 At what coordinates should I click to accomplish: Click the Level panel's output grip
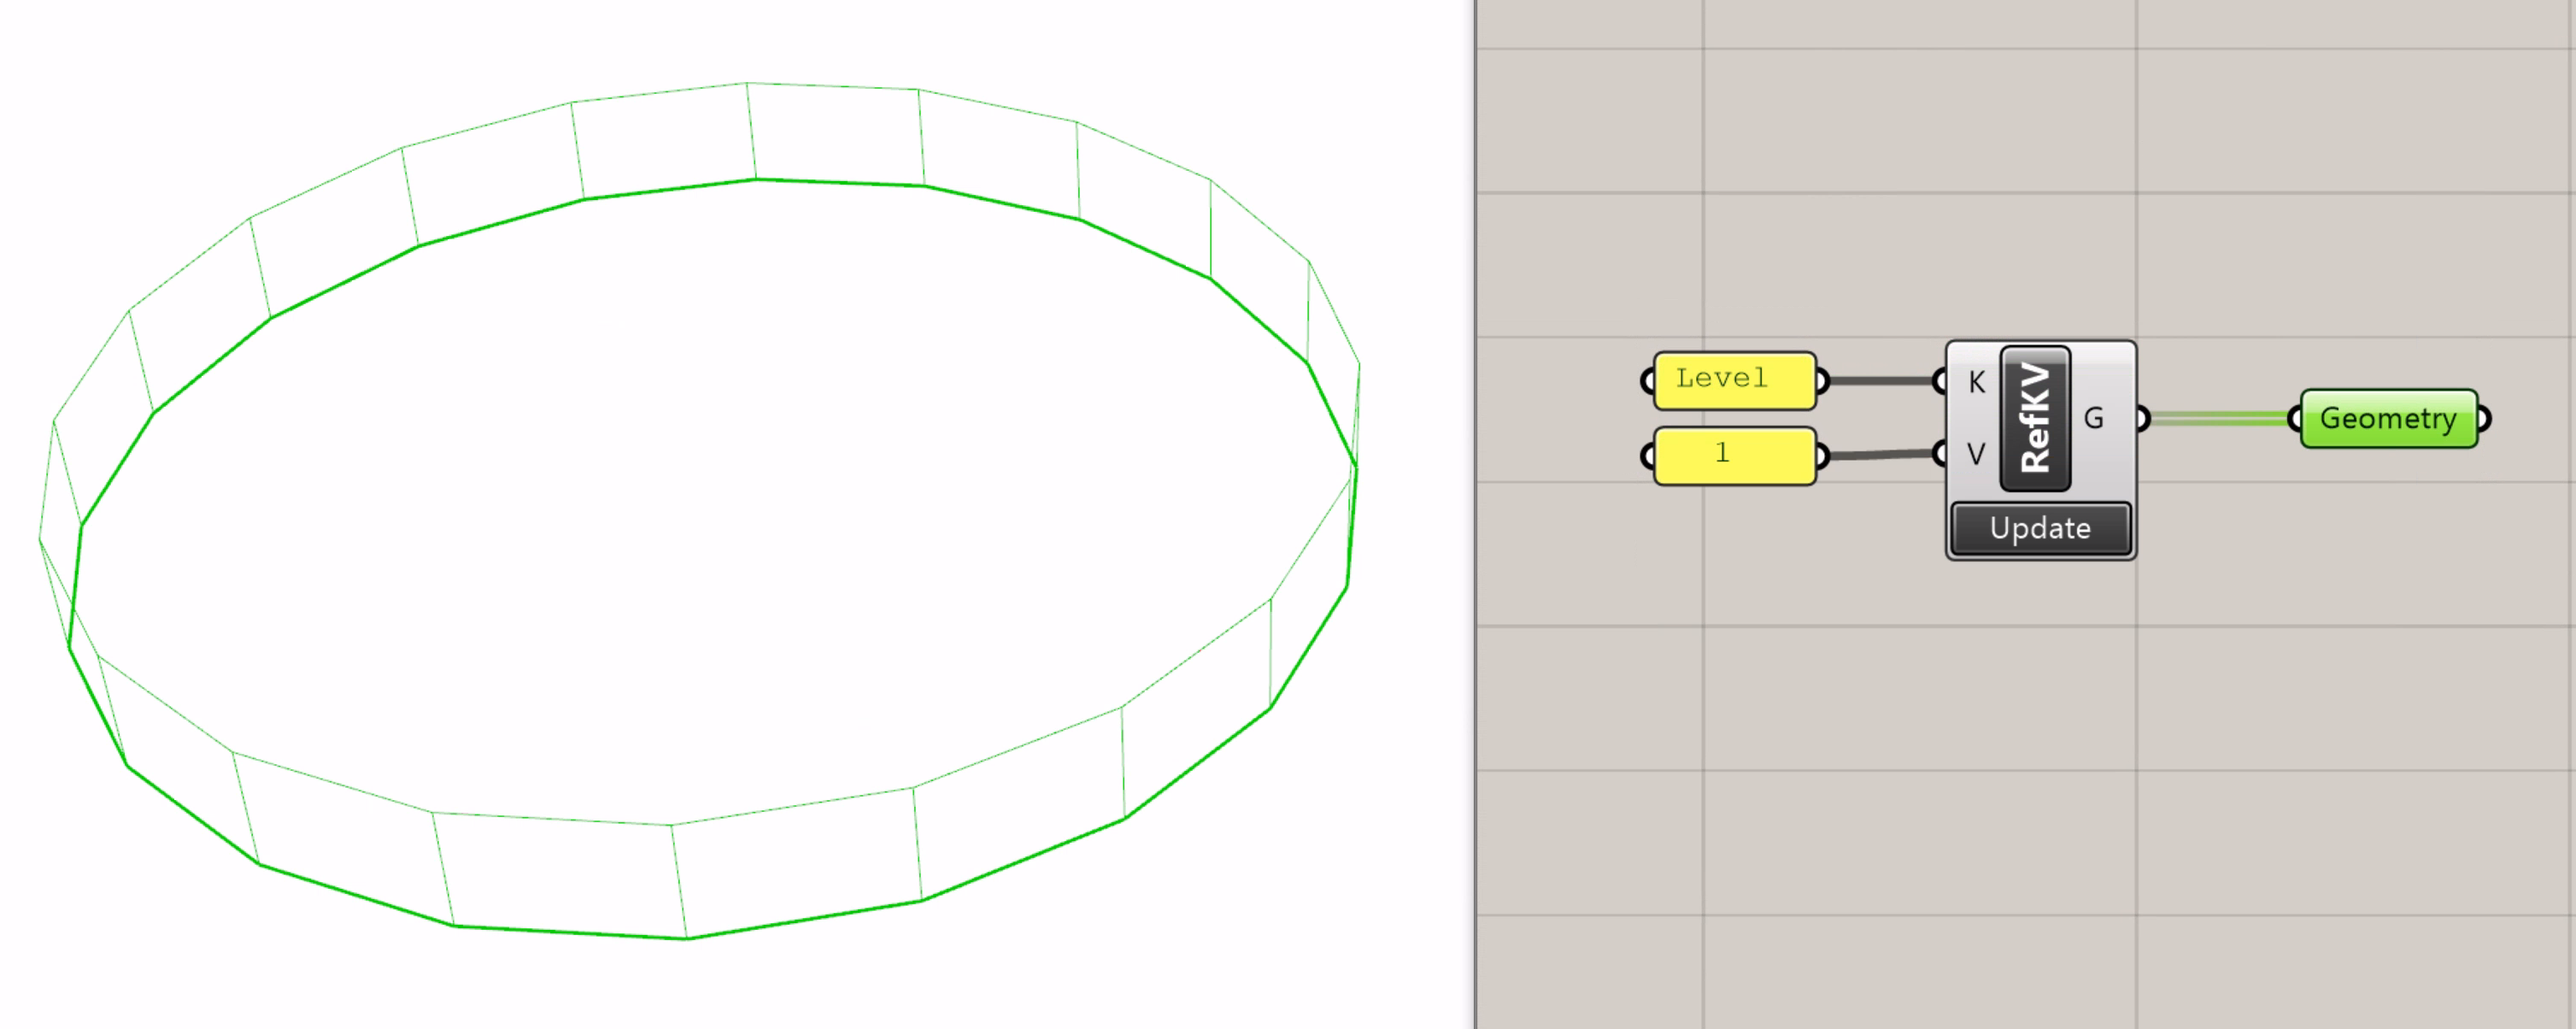1823,381
